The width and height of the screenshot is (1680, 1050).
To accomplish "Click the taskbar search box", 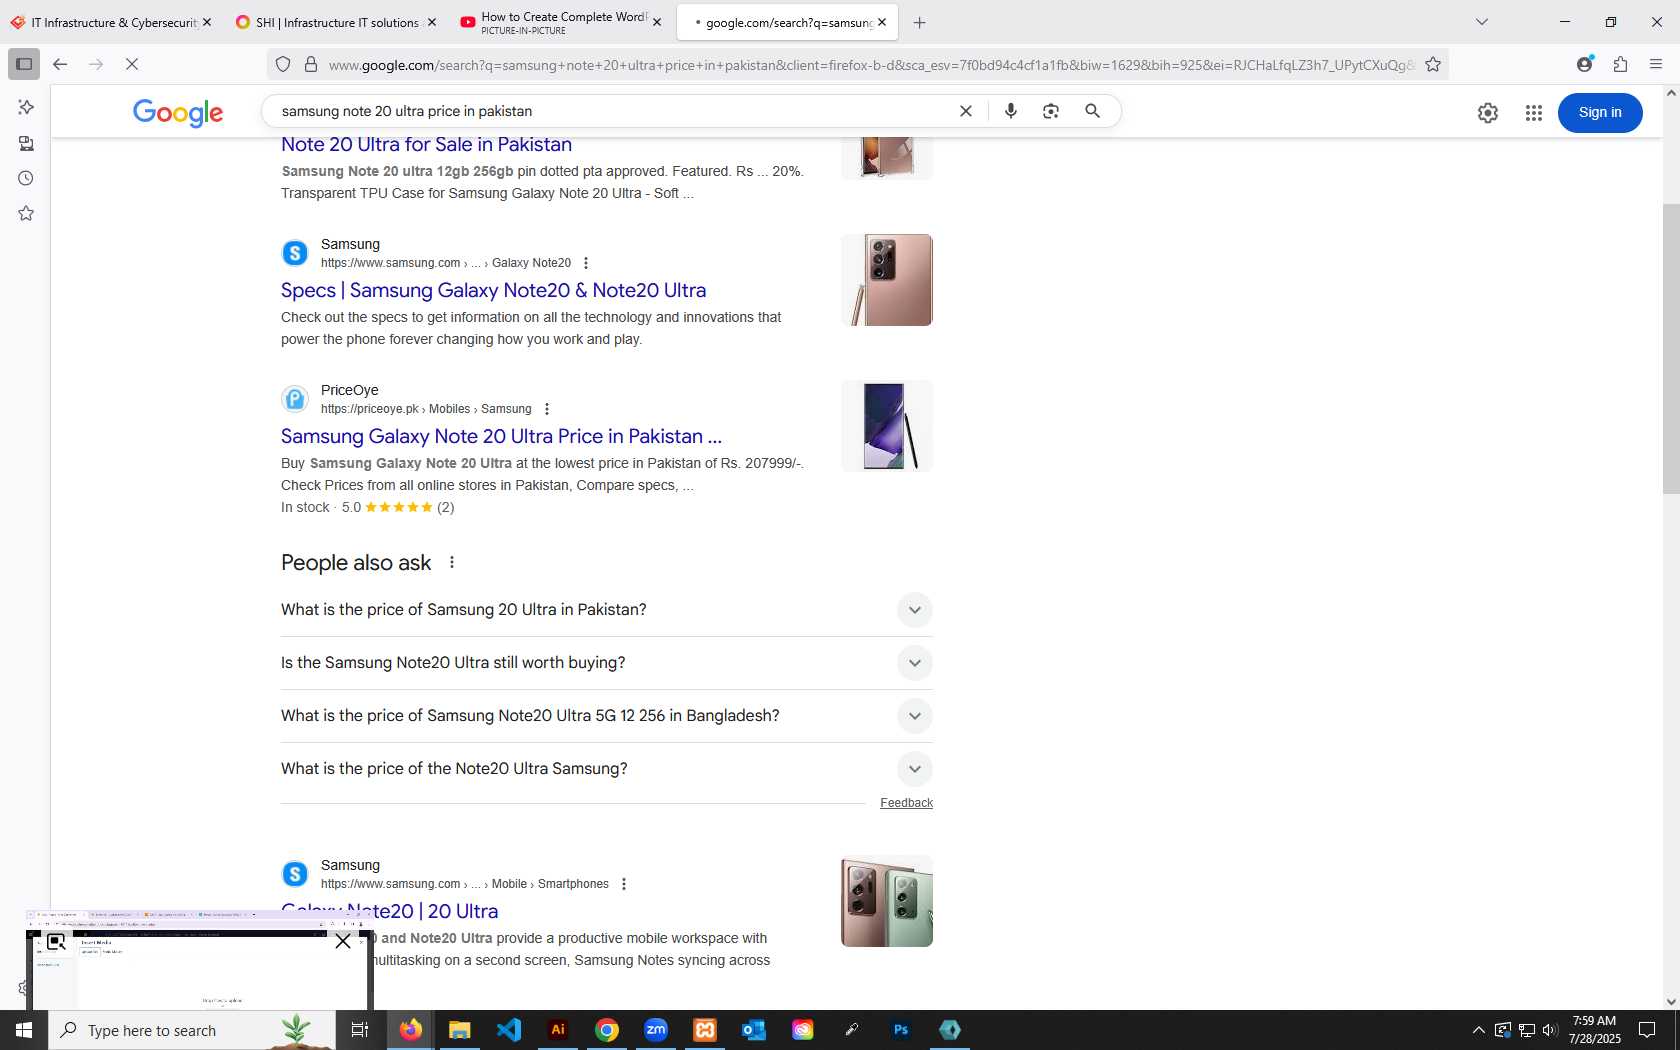I will [192, 1030].
